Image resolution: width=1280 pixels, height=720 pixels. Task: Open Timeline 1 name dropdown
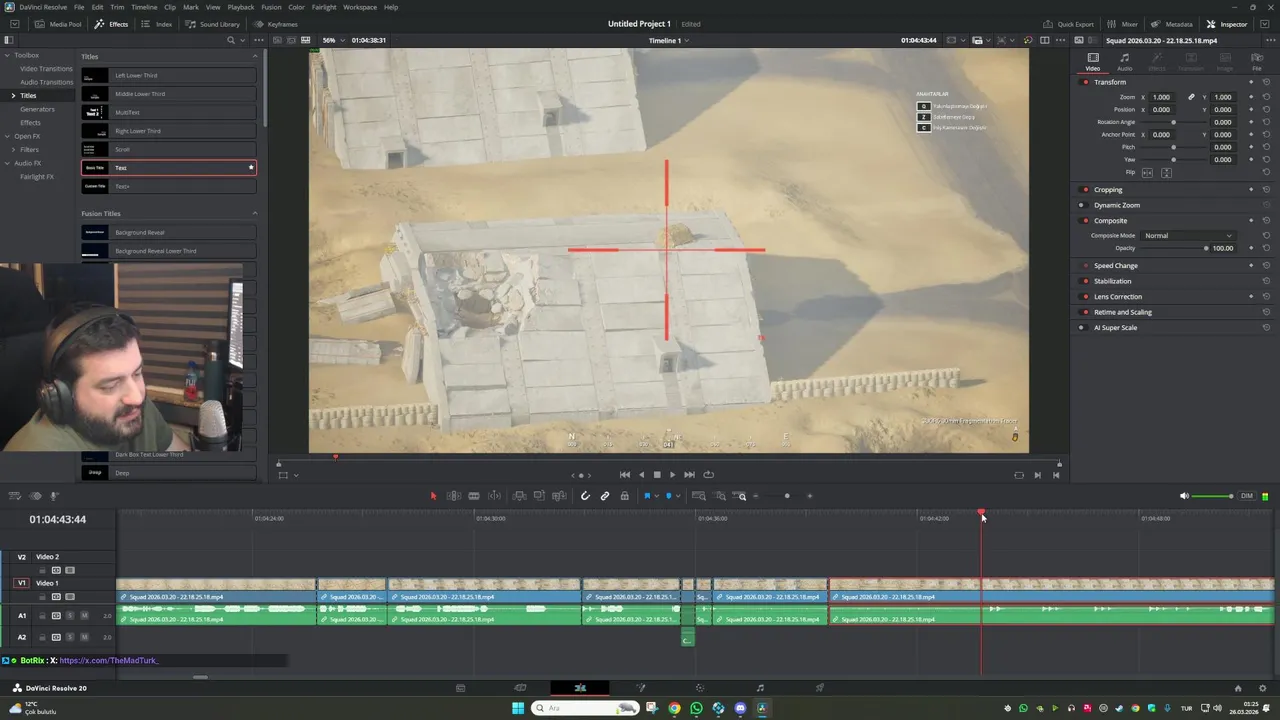[x=670, y=40]
